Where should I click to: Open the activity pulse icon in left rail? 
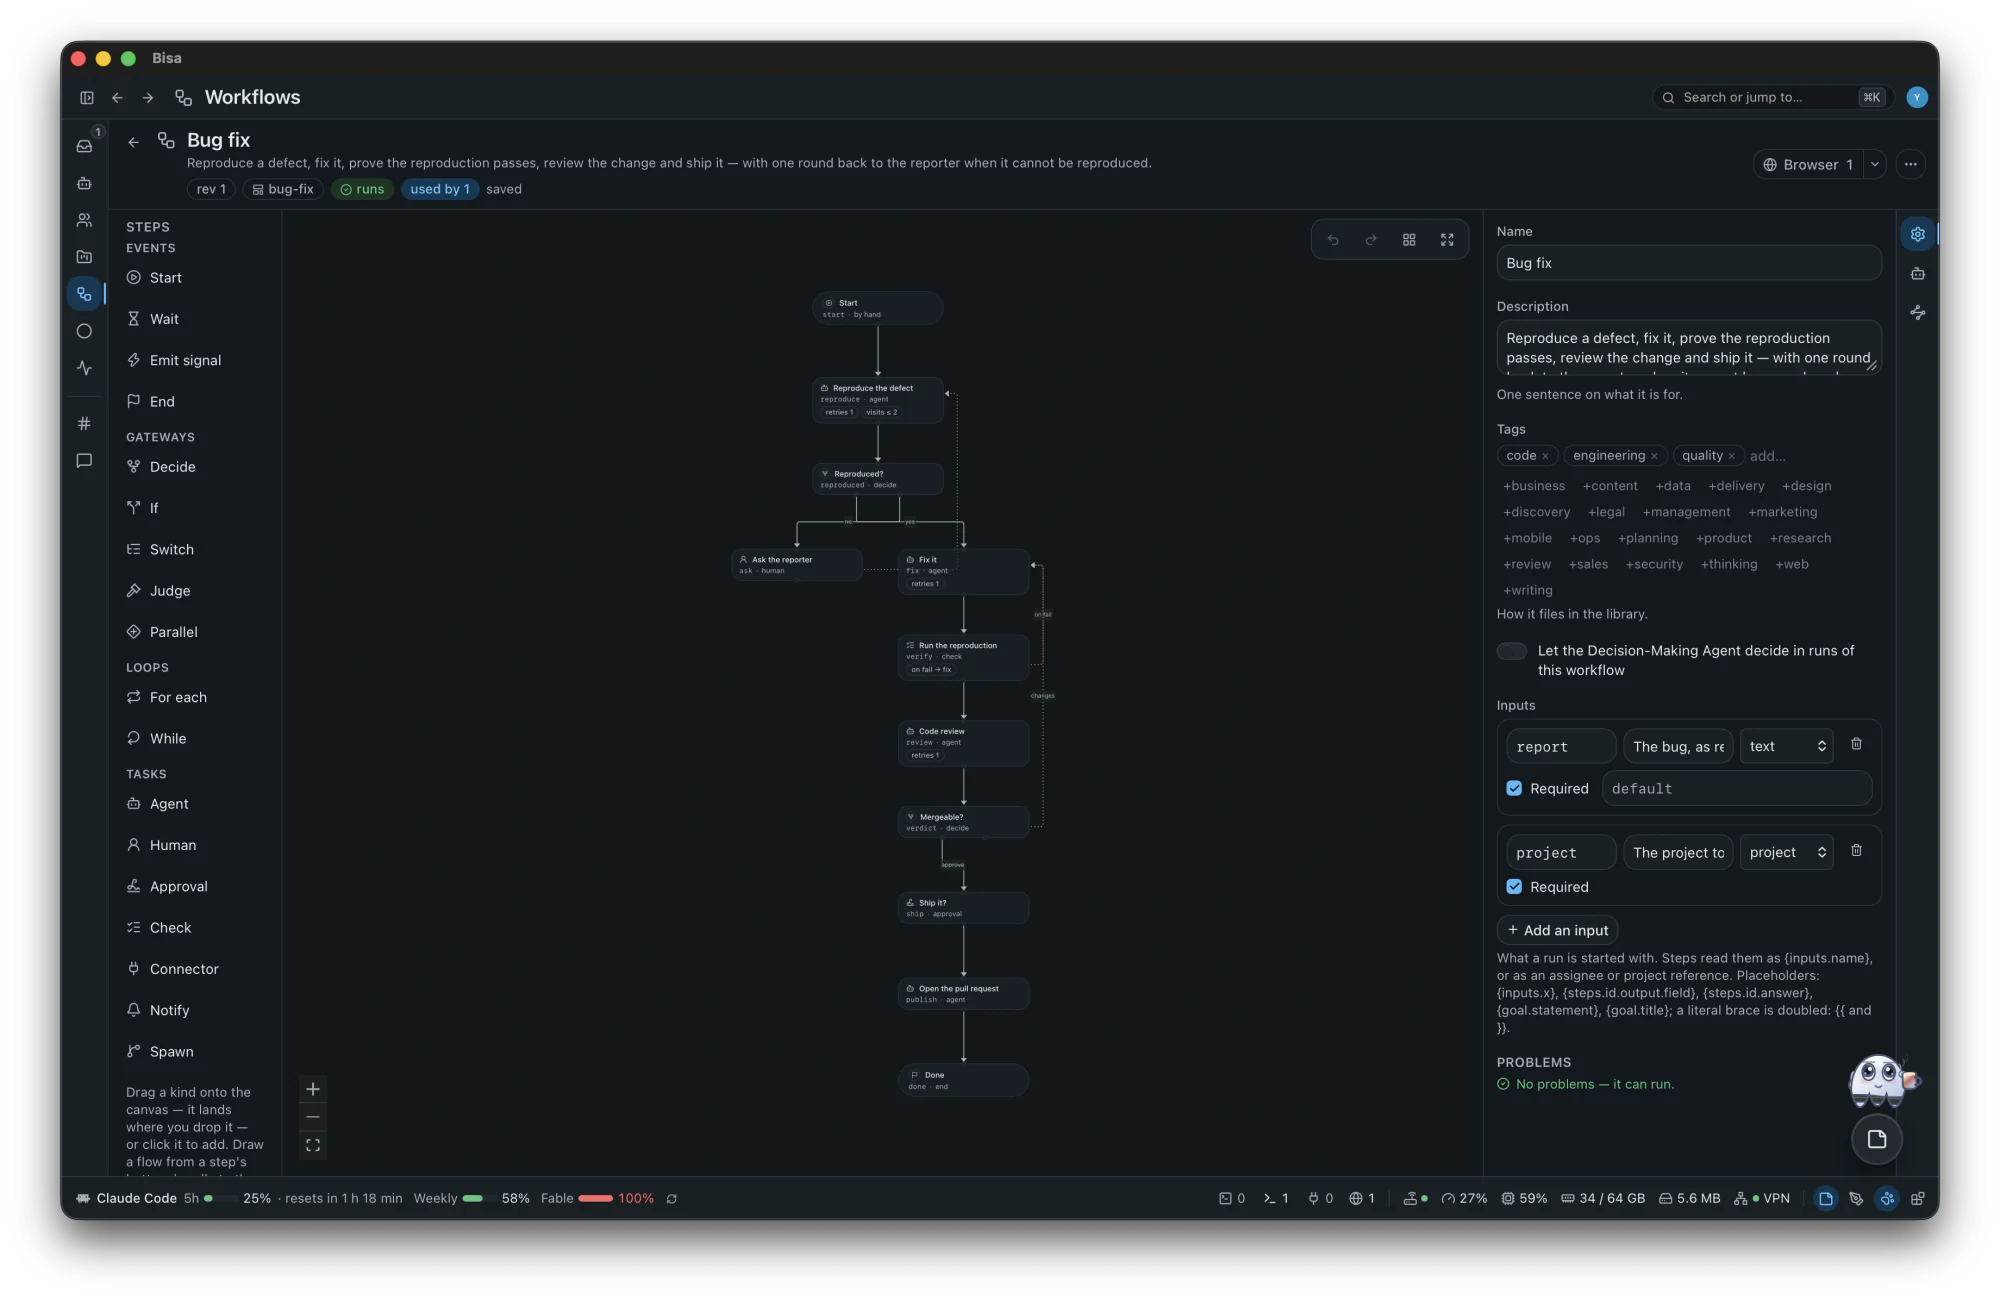[x=85, y=368]
